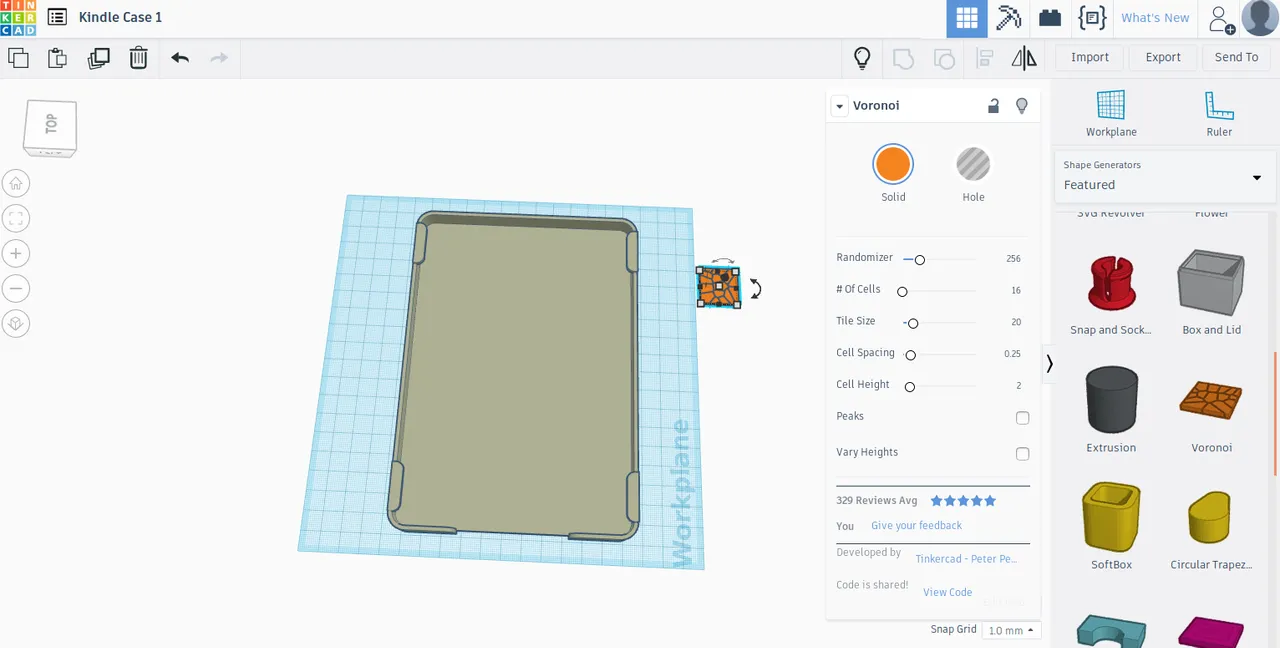
Task: Open the designs list icon
Action: (57, 17)
